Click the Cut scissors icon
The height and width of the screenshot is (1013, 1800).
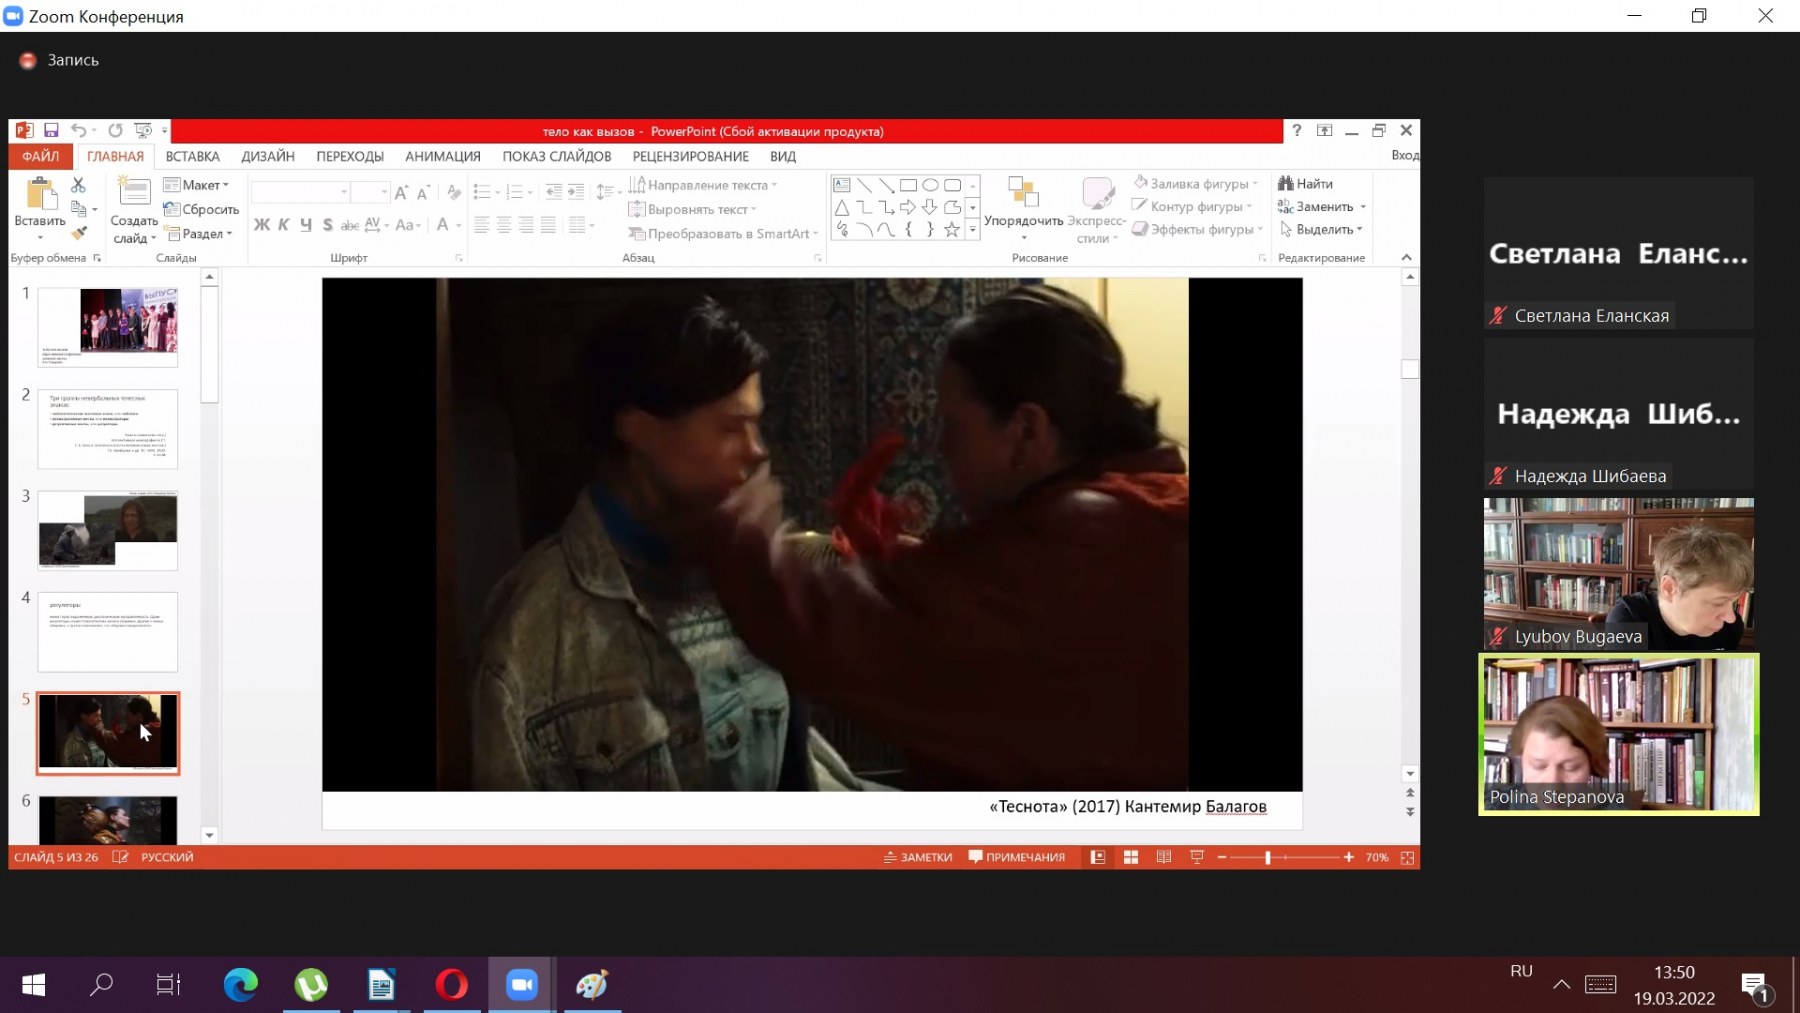(x=79, y=185)
